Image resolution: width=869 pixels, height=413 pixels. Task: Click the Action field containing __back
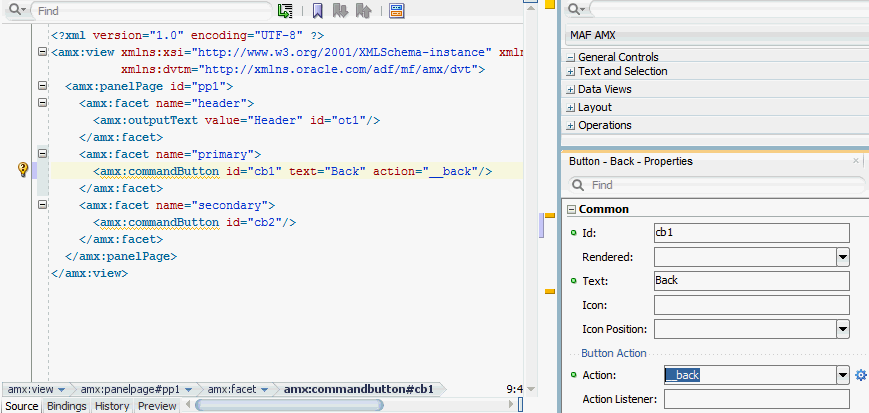click(x=749, y=375)
